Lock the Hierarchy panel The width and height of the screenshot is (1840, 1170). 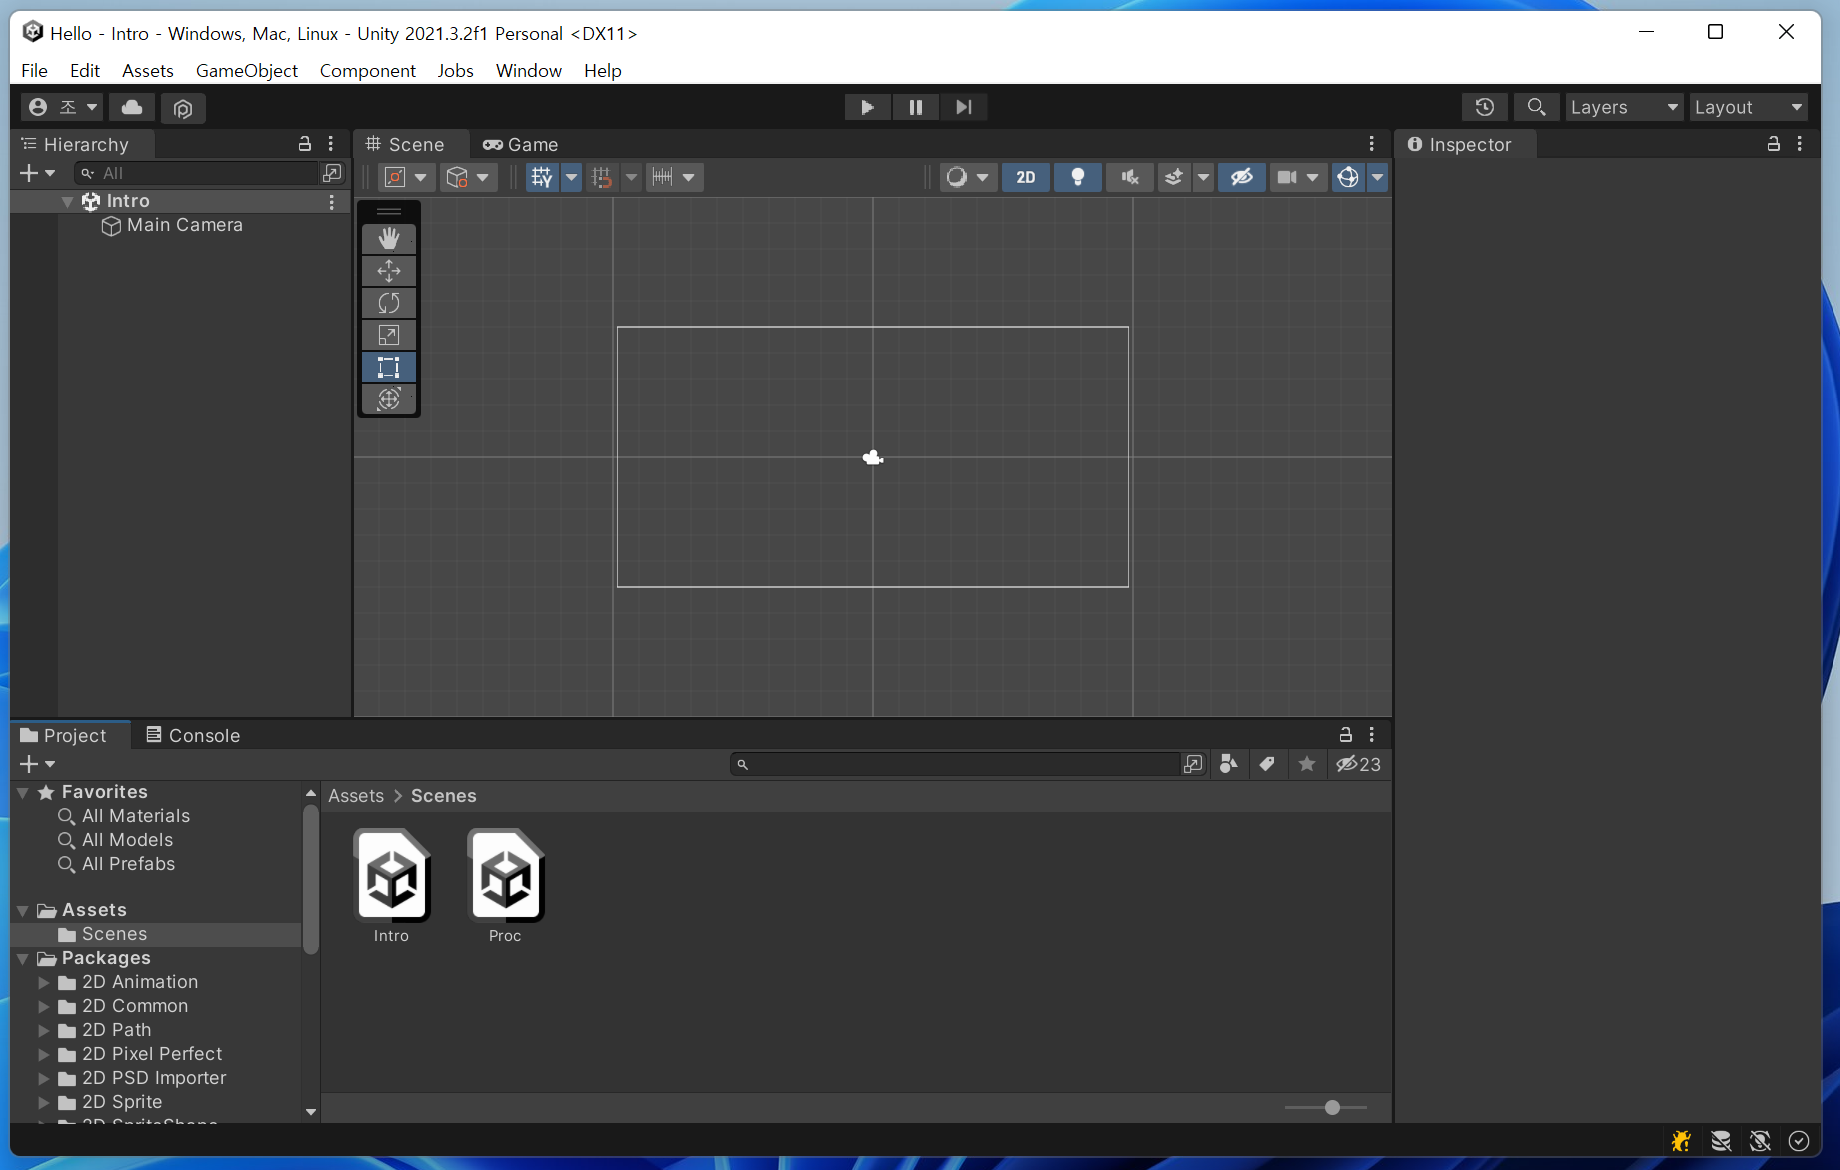tap(305, 144)
